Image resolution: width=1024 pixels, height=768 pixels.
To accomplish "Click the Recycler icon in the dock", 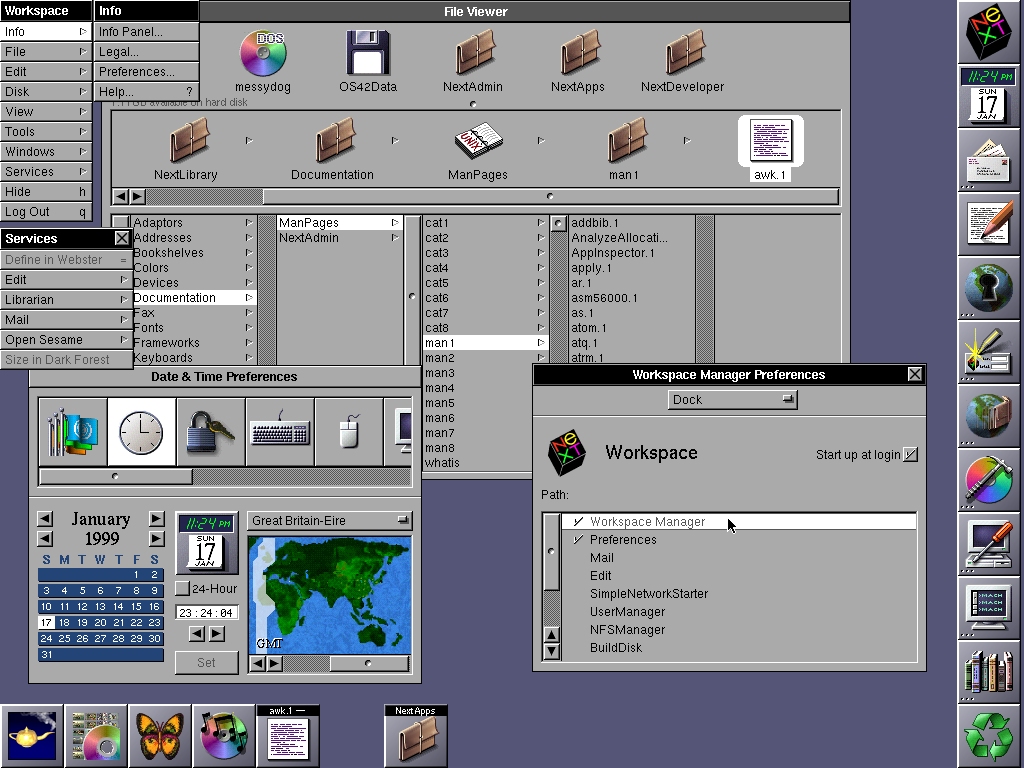I will [x=989, y=735].
